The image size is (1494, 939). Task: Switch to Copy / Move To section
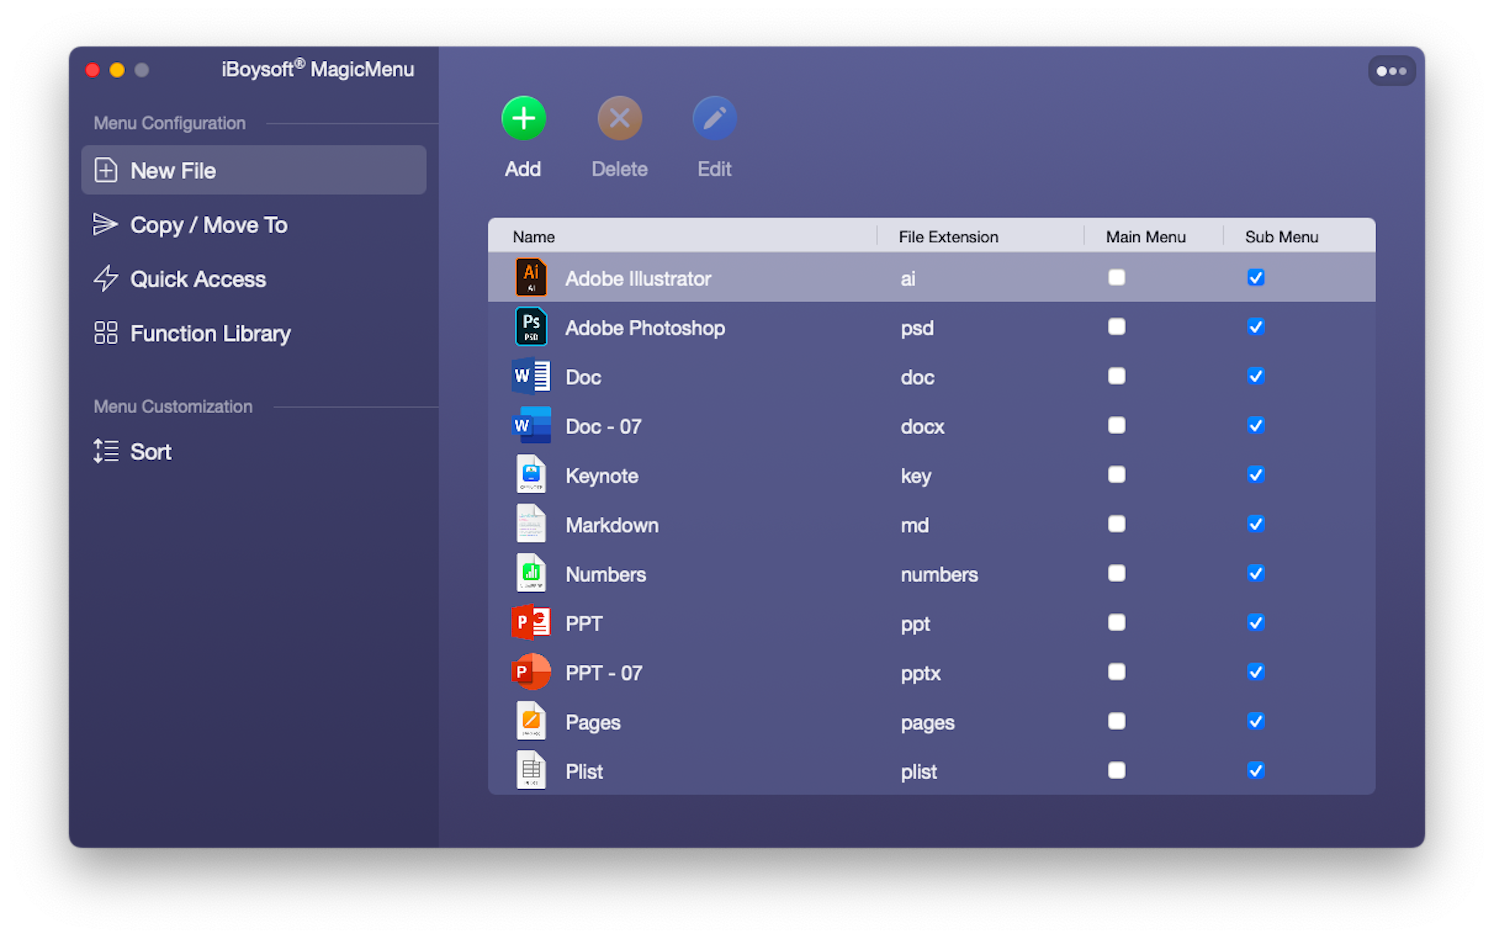(208, 224)
